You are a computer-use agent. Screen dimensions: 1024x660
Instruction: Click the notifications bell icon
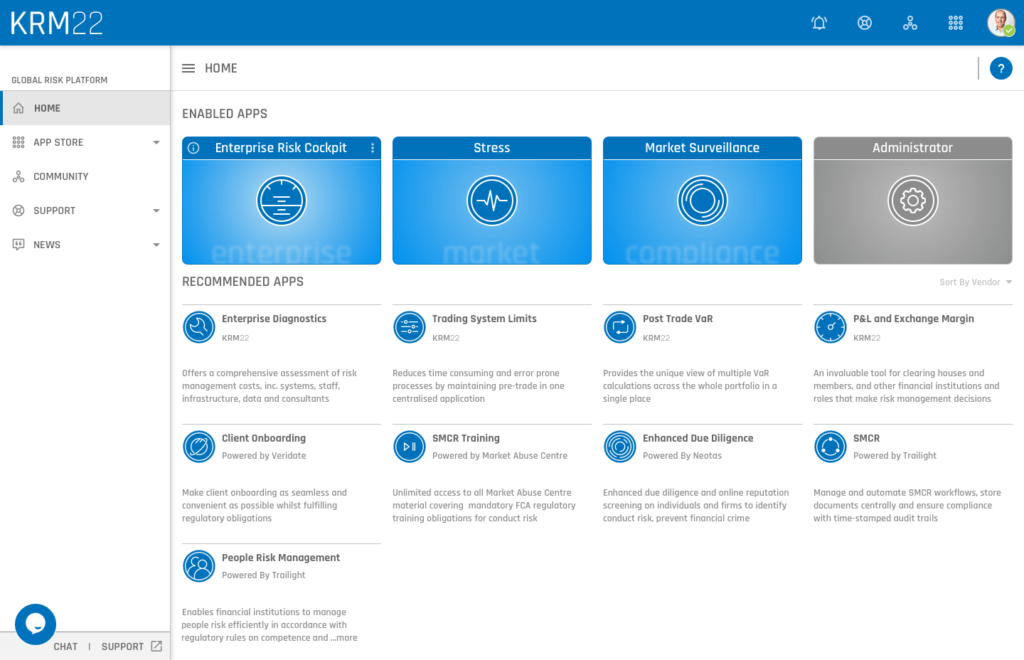pyautogui.click(x=819, y=23)
